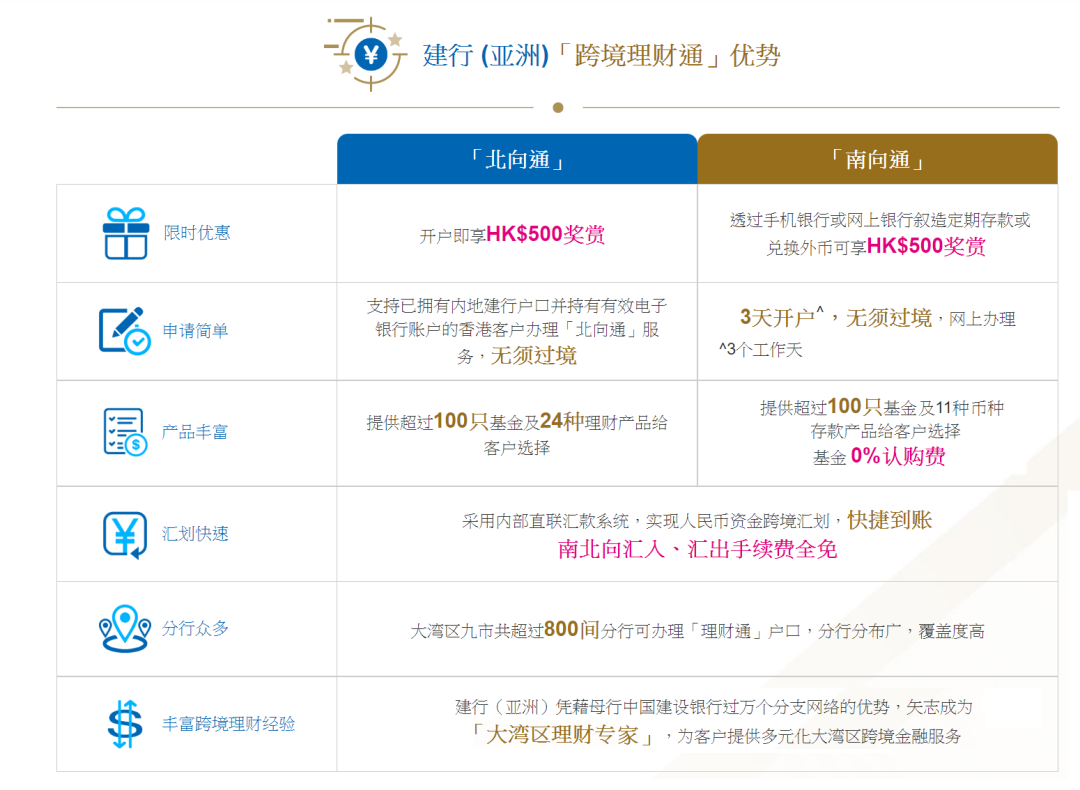Click 支持已拥有内地建行户口并持有有效电子 text

click(x=517, y=305)
